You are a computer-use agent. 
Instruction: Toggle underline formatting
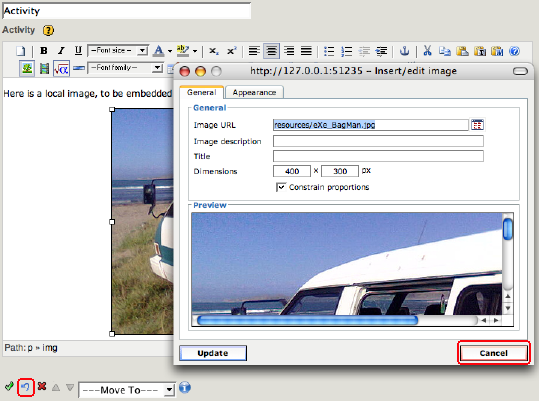78,51
